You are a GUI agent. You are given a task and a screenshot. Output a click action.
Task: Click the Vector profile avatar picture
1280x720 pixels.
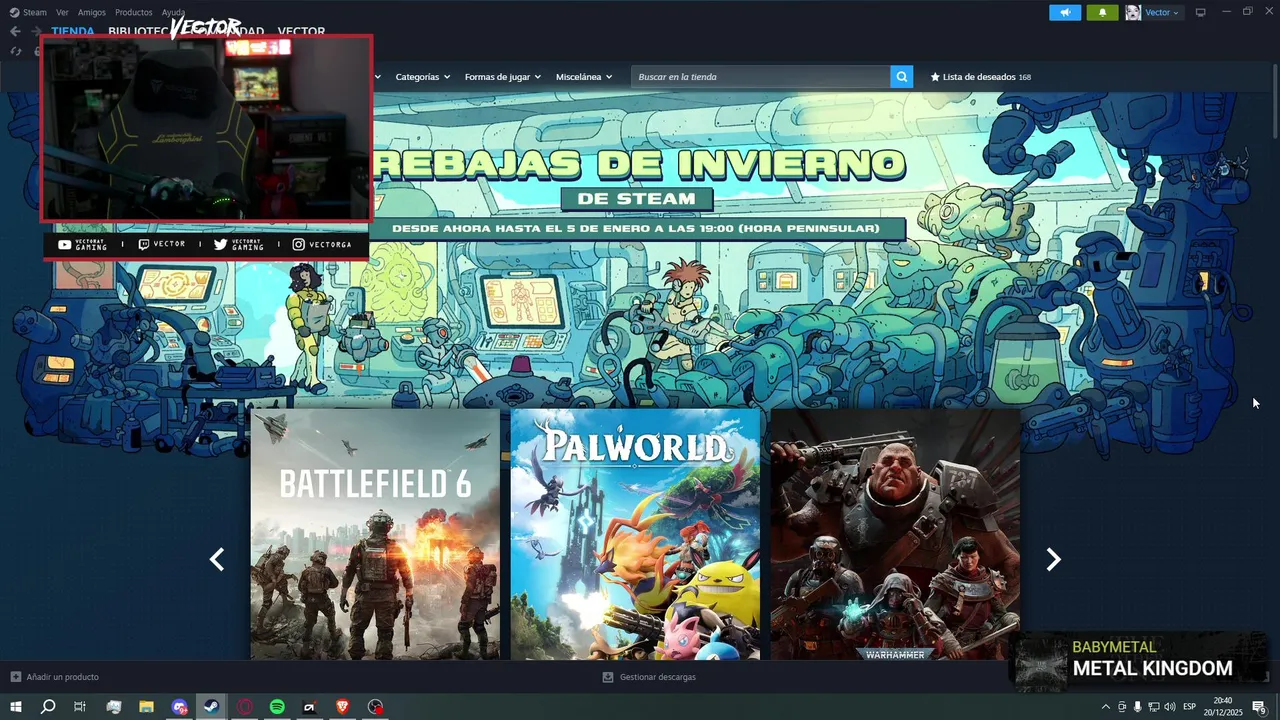1133,12
